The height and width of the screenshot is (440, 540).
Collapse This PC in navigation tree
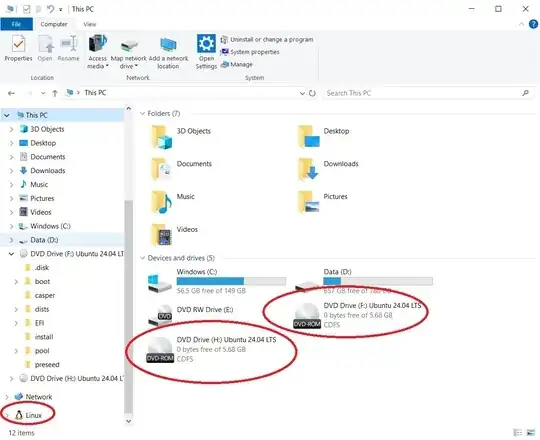click(7, 115)
